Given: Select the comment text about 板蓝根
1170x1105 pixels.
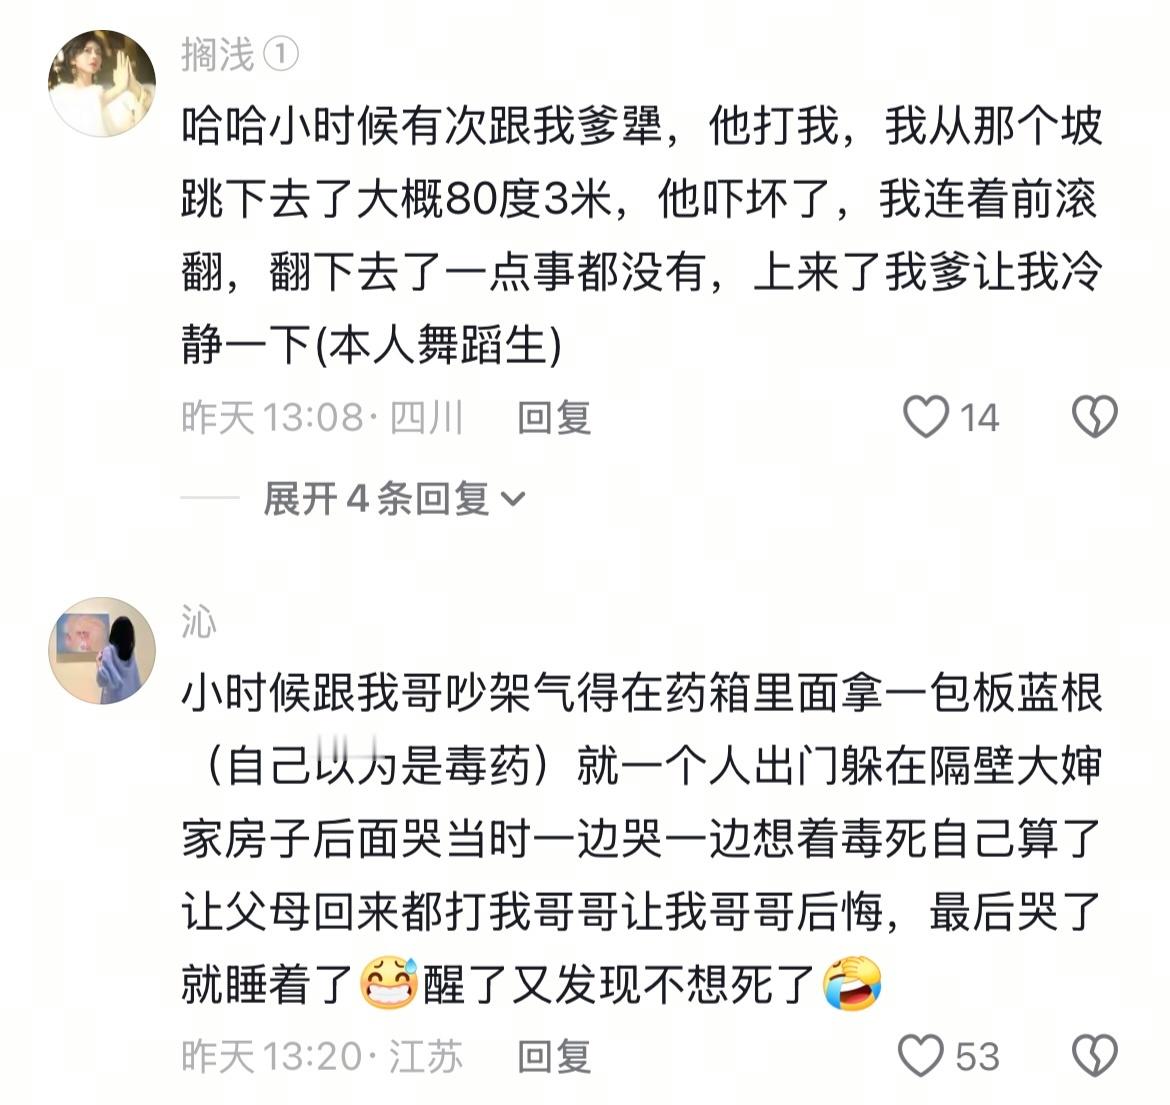Looking at the screenshot, I should tap(642, 839).
